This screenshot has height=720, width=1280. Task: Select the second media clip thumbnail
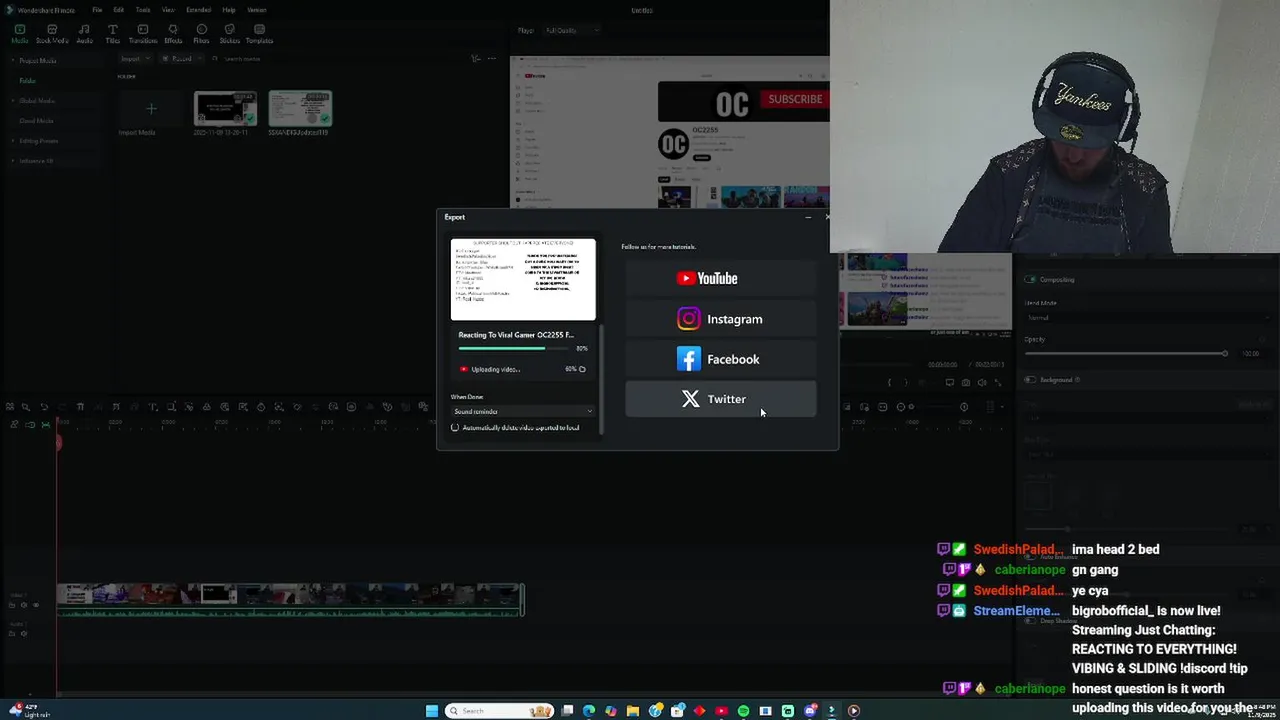click(300, 109)
